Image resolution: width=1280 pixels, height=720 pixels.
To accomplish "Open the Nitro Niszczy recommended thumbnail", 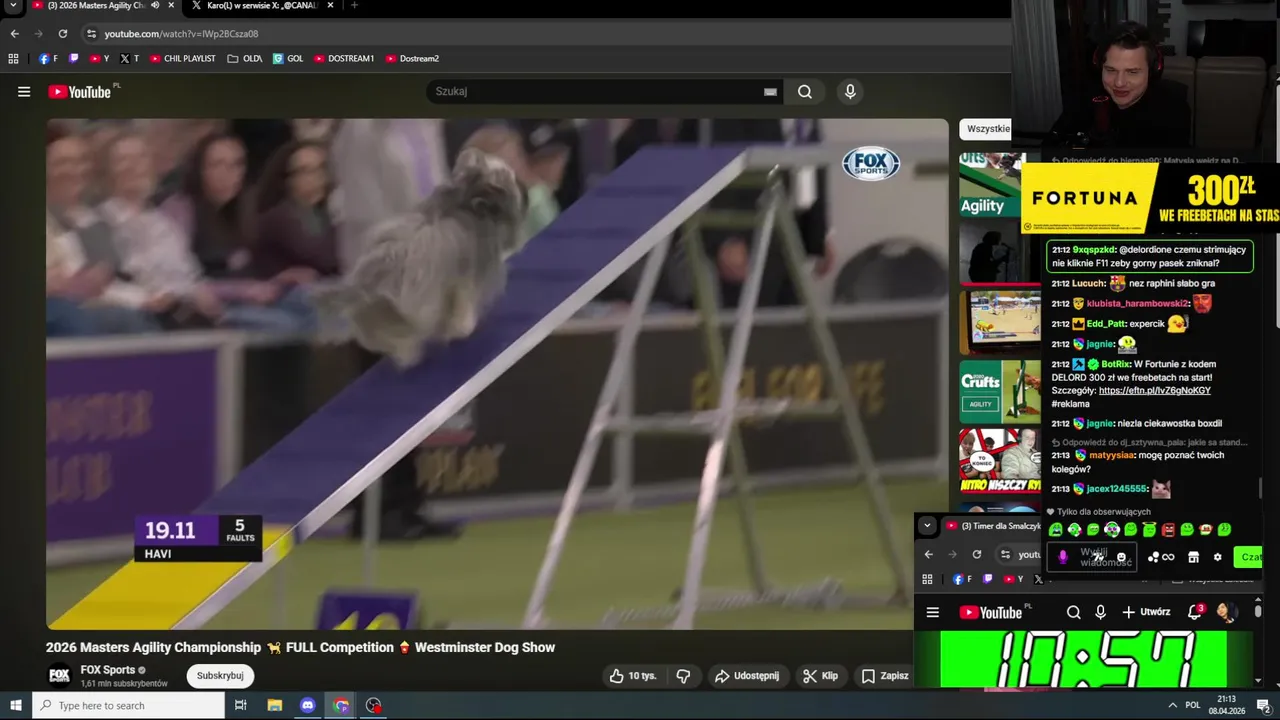I will [999, 461].
